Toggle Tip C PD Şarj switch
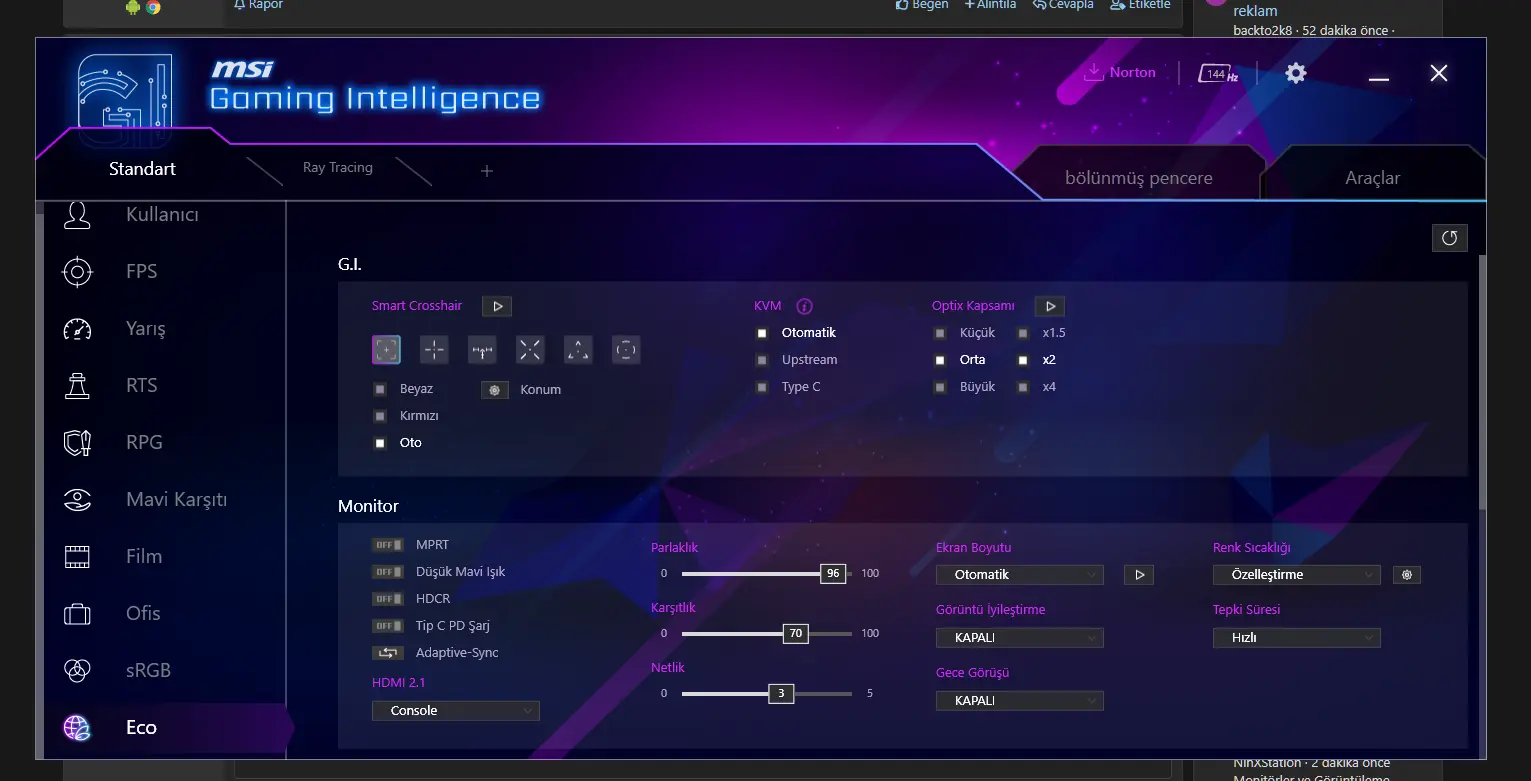1531x781 pixels. [x=387, y=626]
